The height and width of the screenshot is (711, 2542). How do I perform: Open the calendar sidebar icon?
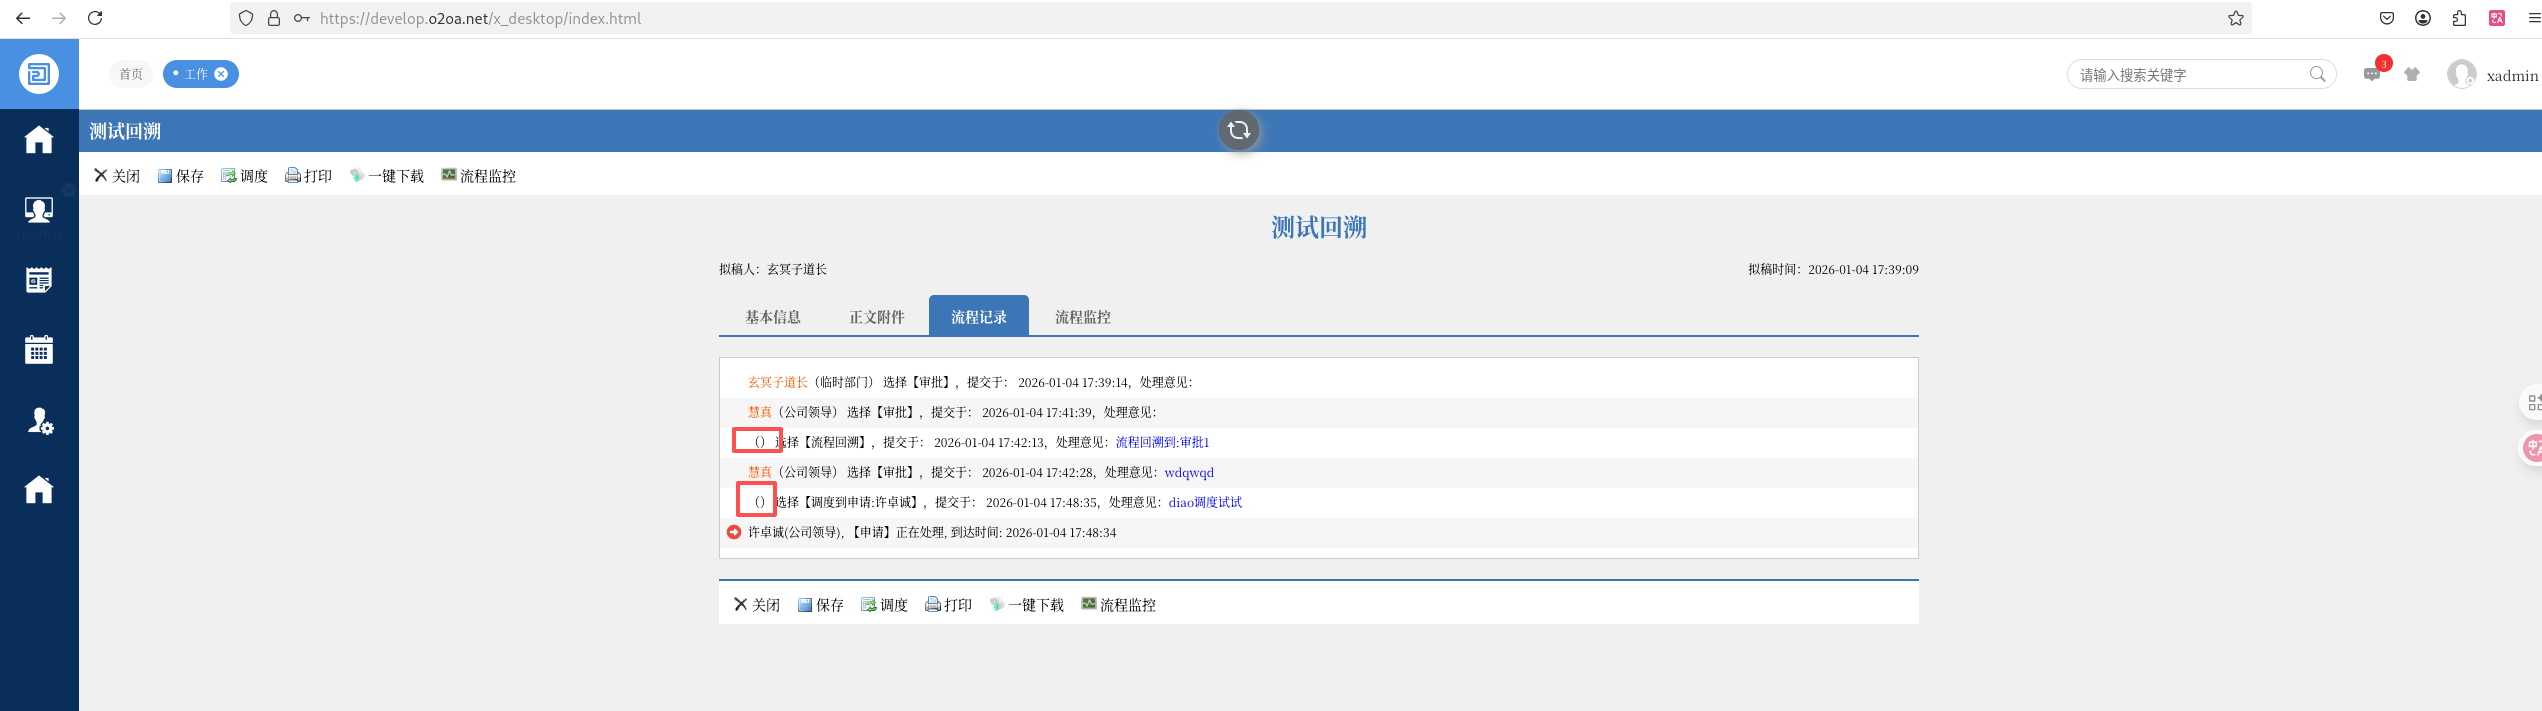coord(39,349)
